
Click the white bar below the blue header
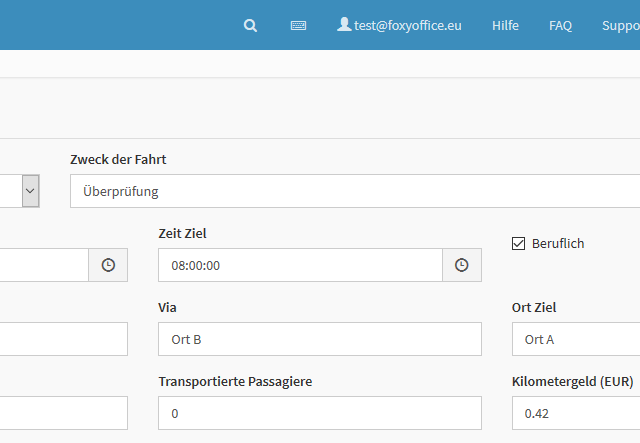pos(320,63)
